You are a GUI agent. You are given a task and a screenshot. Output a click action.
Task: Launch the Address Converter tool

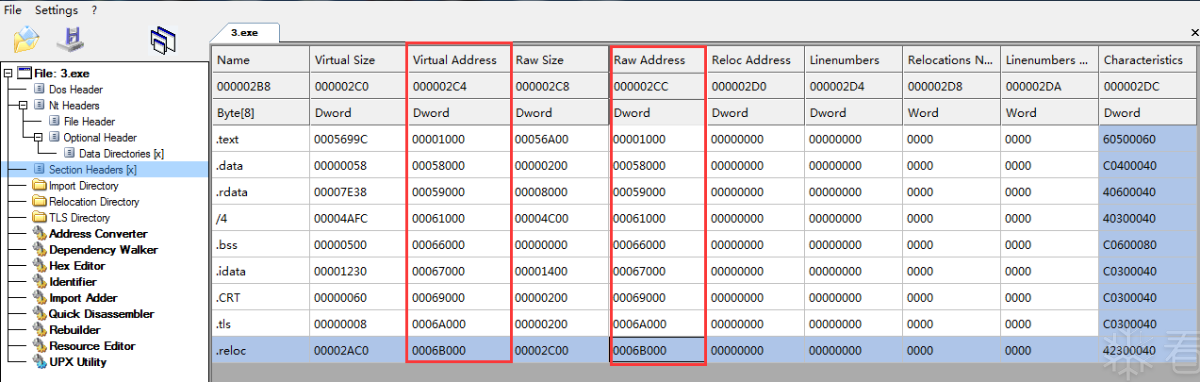(98, 233)
